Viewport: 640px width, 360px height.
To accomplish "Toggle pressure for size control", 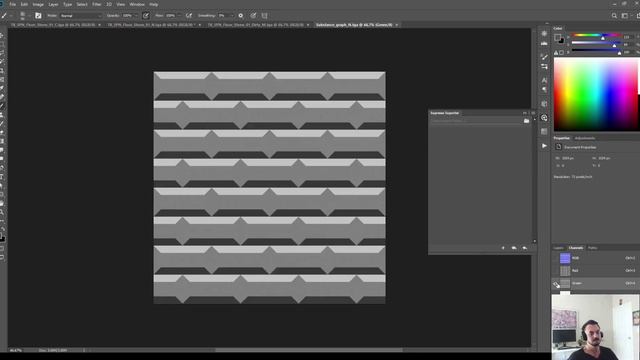I will (253, 16).
